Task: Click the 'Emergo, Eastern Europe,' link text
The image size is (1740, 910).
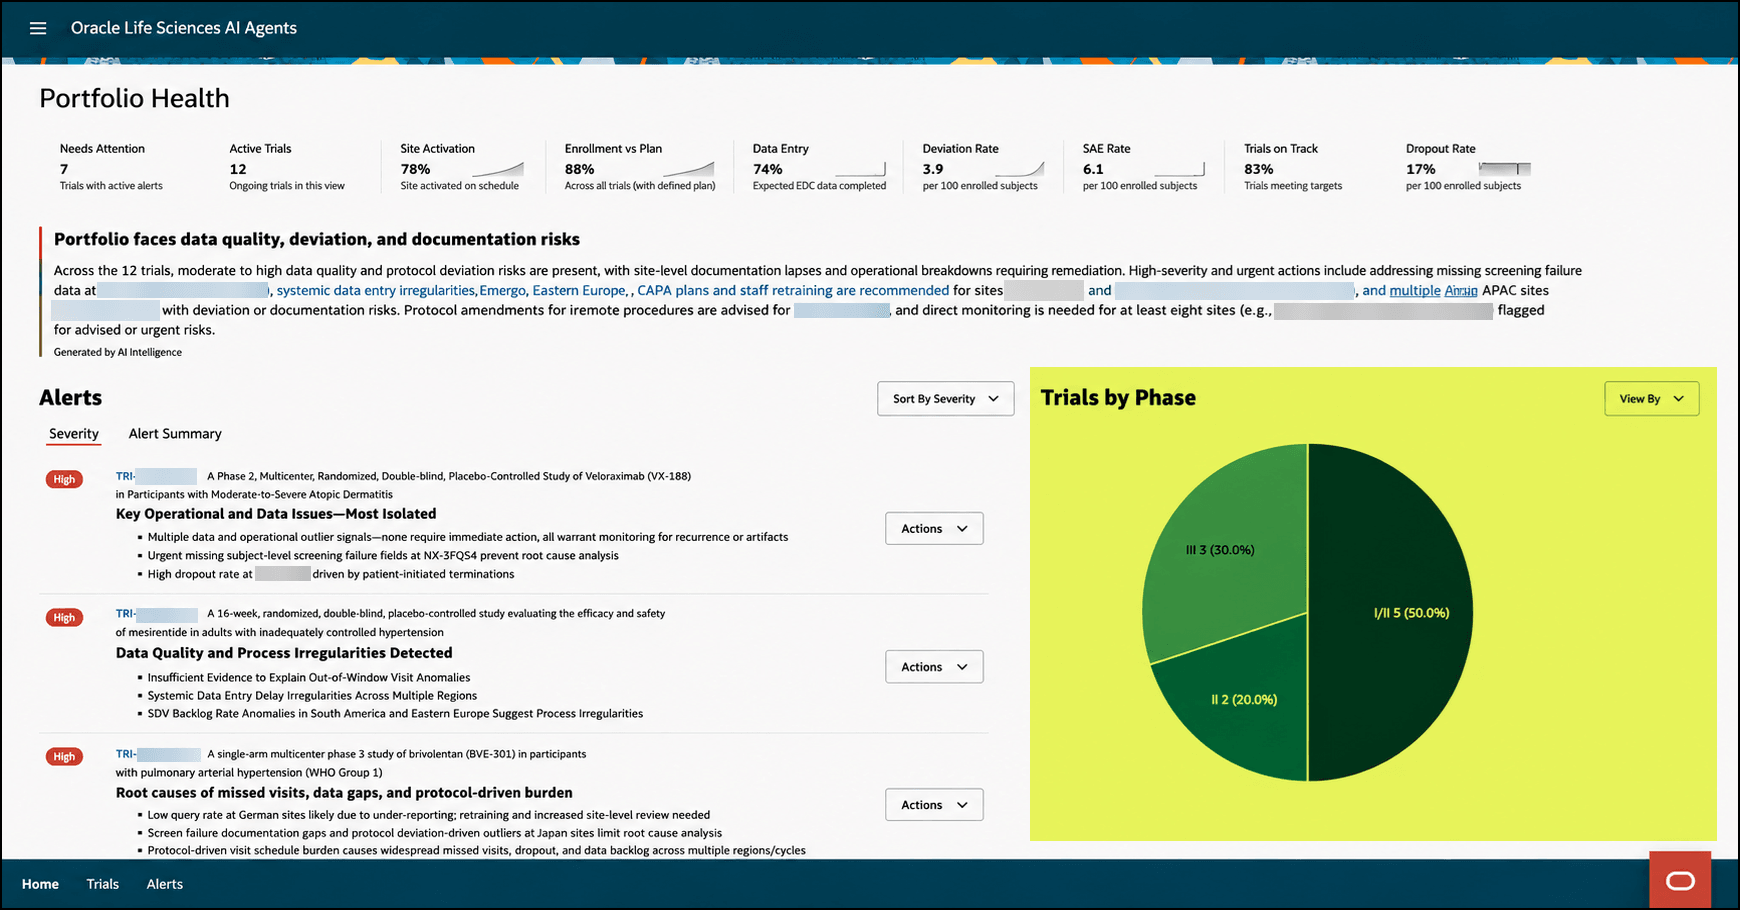Action: (x=554, y=290)
